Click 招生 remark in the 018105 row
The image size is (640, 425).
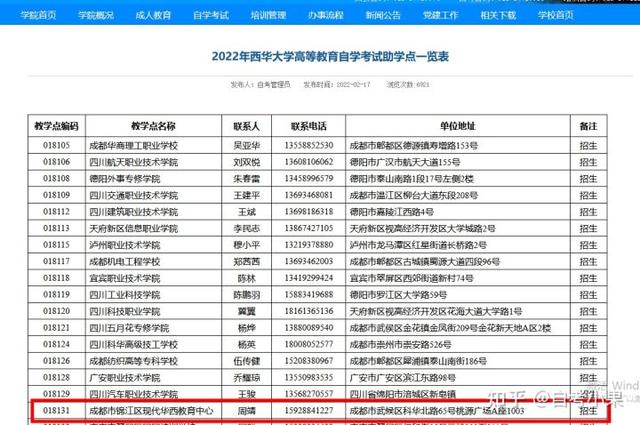pyautogui.click(x=588, y=146)
